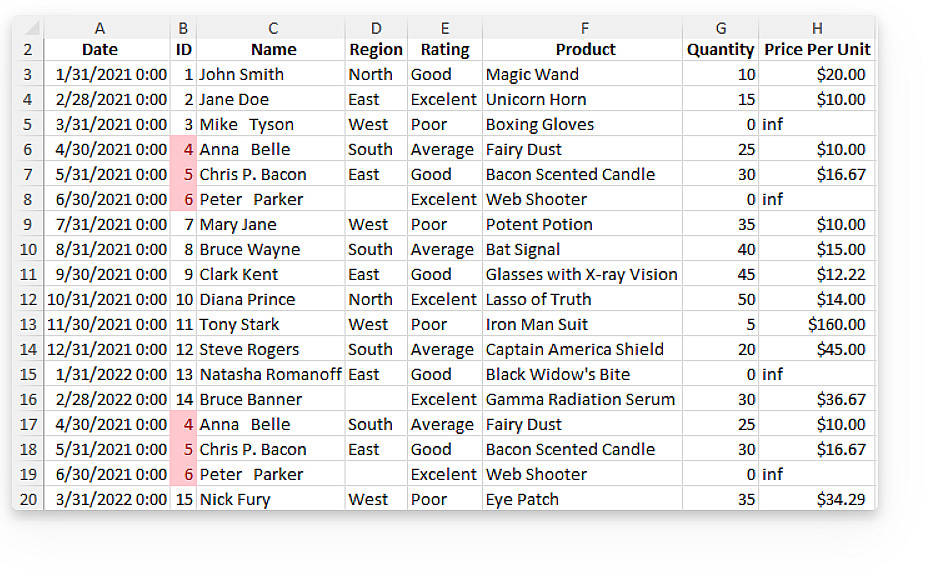Click the 'Price Per Unit' header cell

[x=816, y=49]
